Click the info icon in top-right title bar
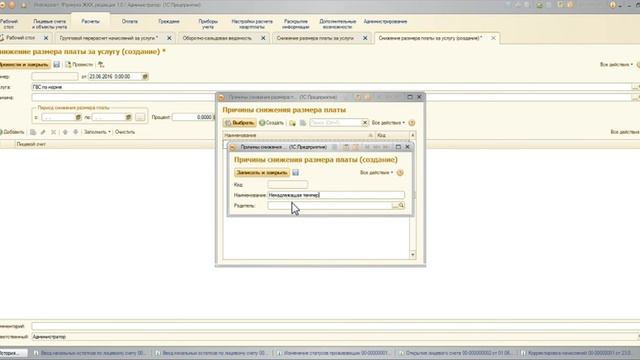 pos(612,5)
